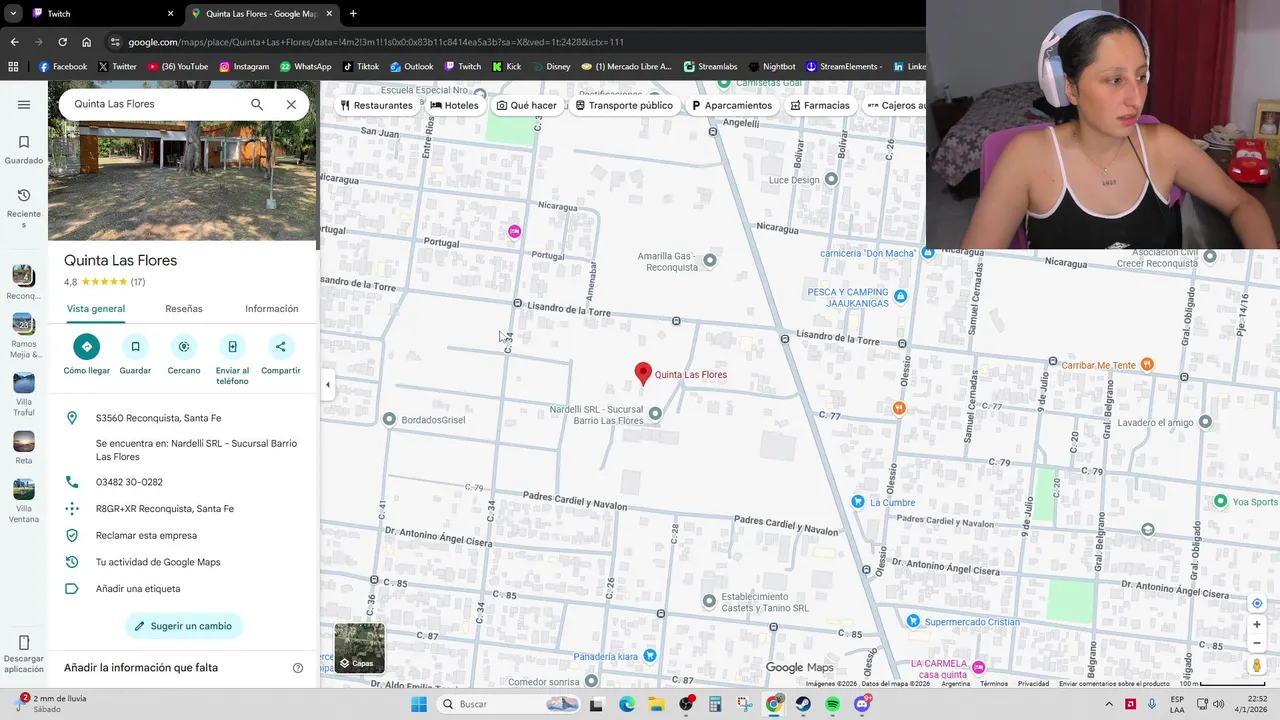Screen dimensions: 1280x720
Task: Click the BordadosGrisel marker
Action: click(389, 419)
